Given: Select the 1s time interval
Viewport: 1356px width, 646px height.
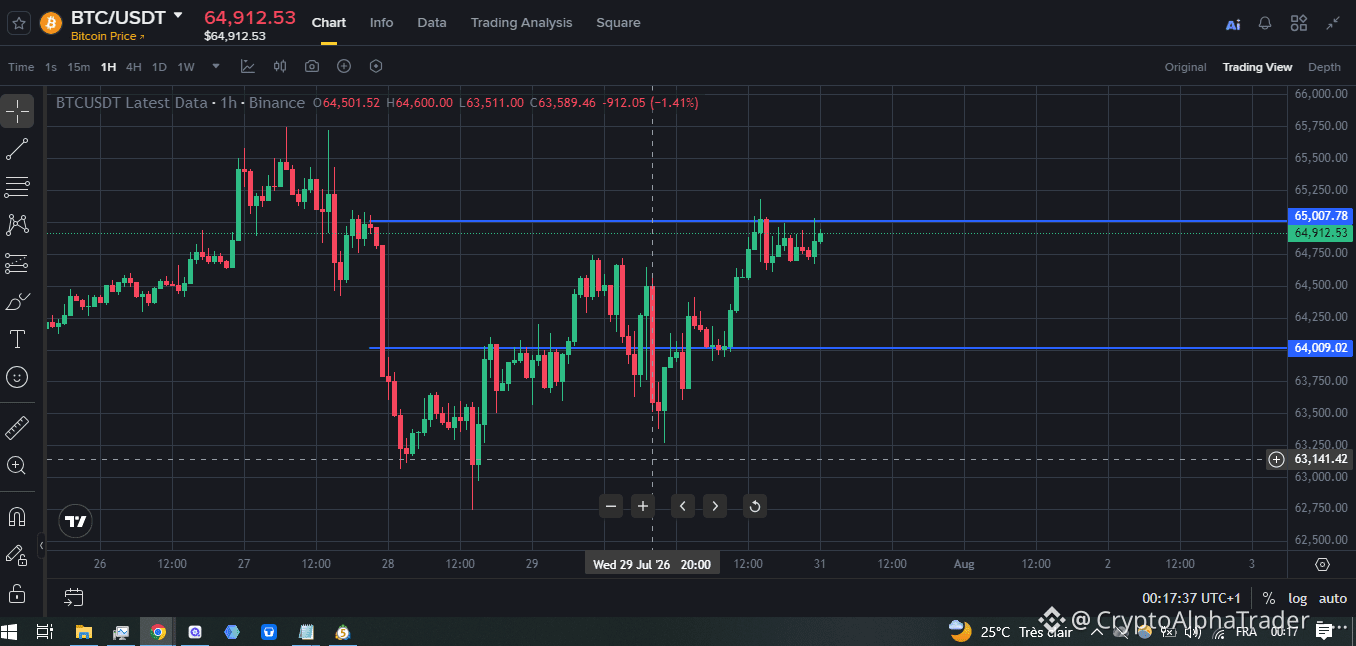Looking at the screenshot, I should click(x=51, y=67).
